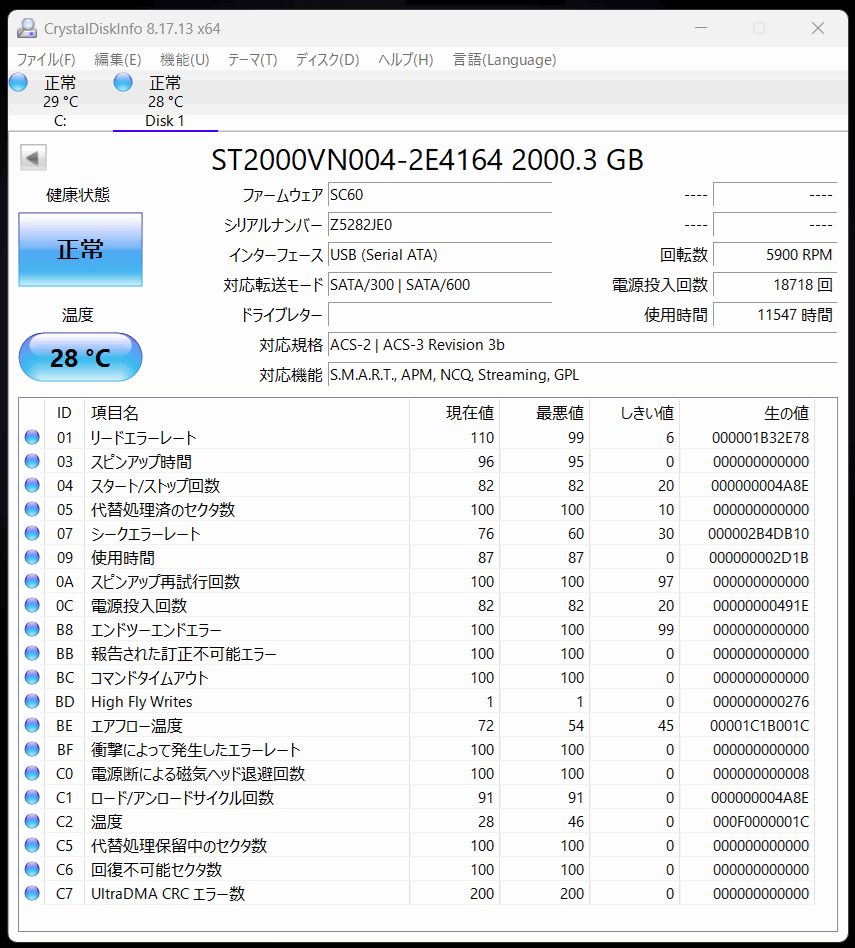Open the テーマ(T) menu
Screen dimensions: 855x948
pos(252,60)
